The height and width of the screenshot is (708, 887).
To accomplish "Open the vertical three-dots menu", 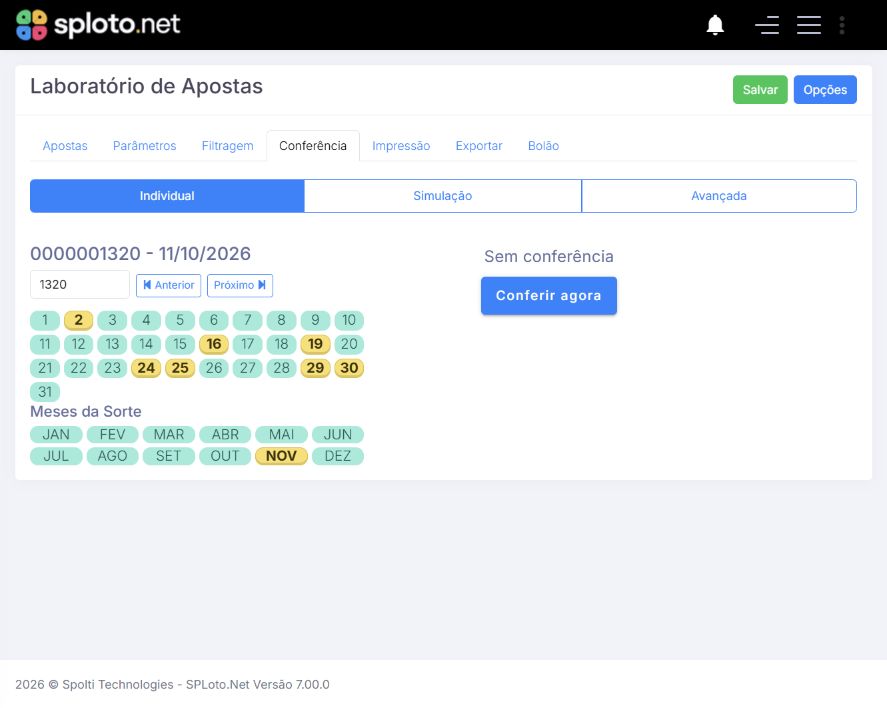I will point(842,25).
